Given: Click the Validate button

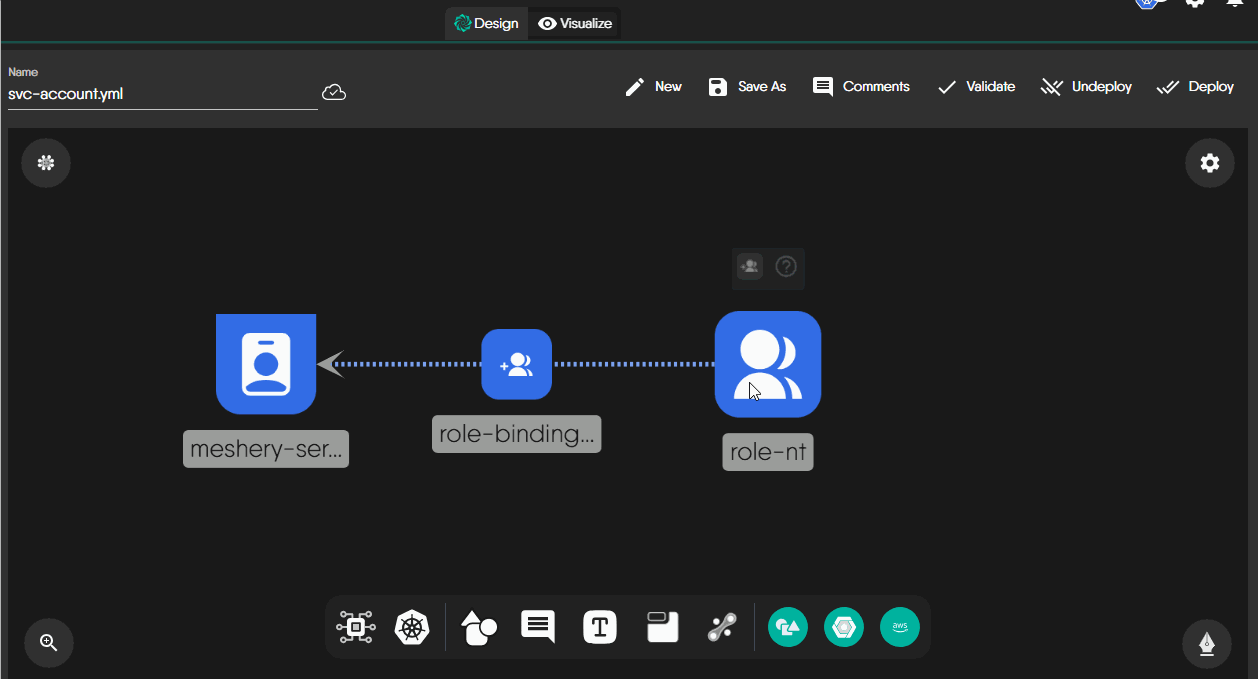Looking at the screenshot, I should [976, 87].
